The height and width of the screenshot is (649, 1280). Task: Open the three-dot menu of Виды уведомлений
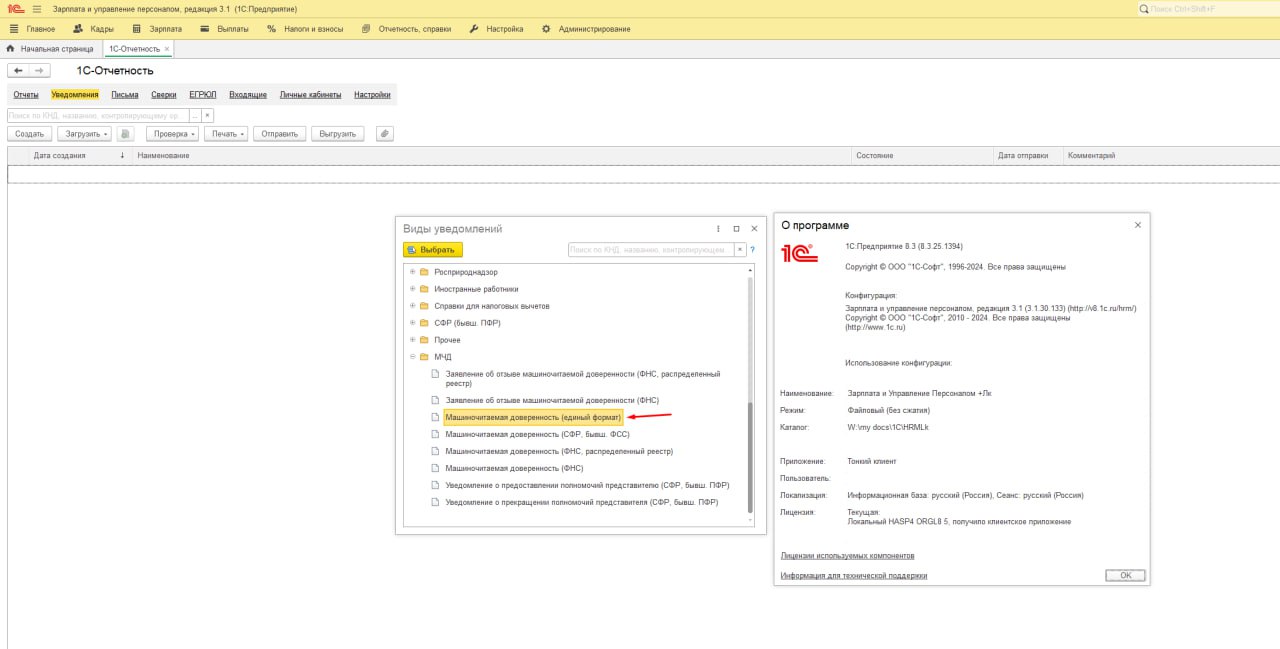point(718,229)
